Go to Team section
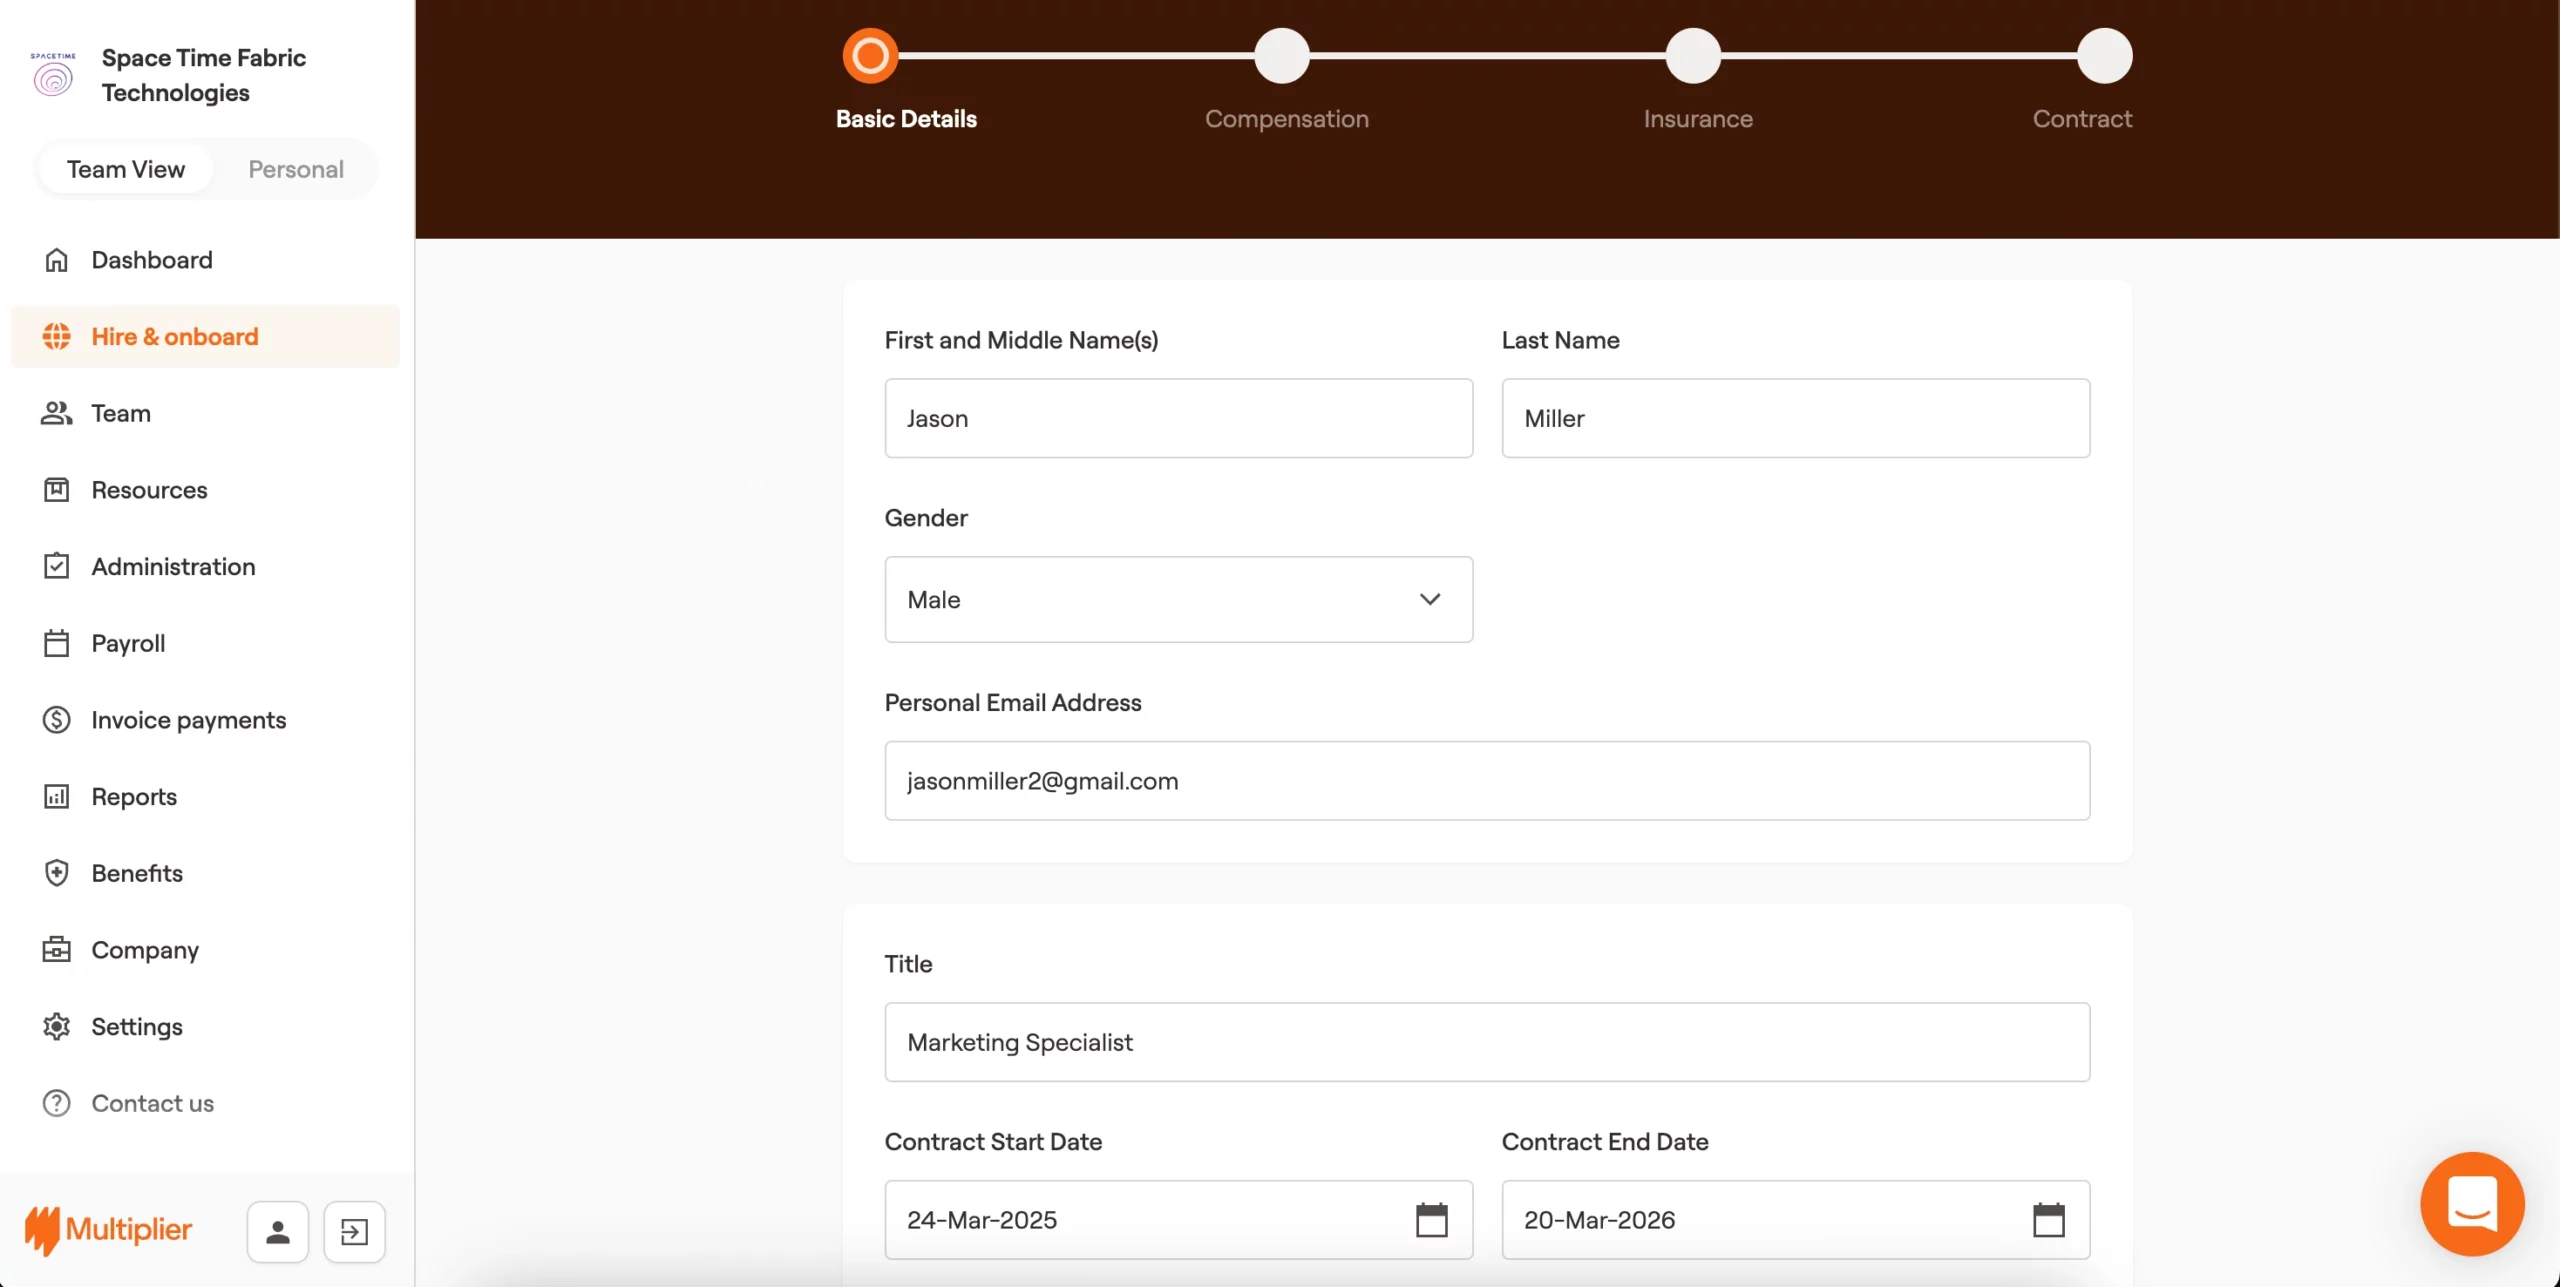Screen dimensions: 2560x1287 205,413
